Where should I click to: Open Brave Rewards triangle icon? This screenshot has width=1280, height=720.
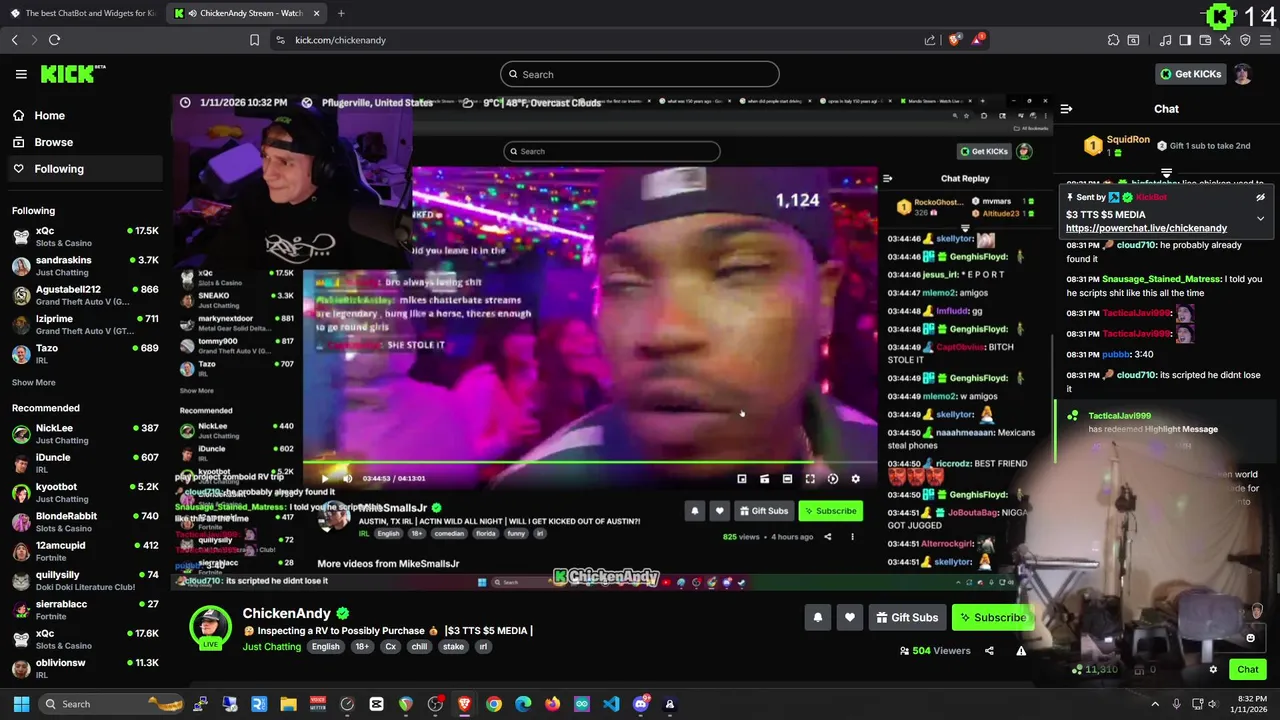click(x=977, y=40)
